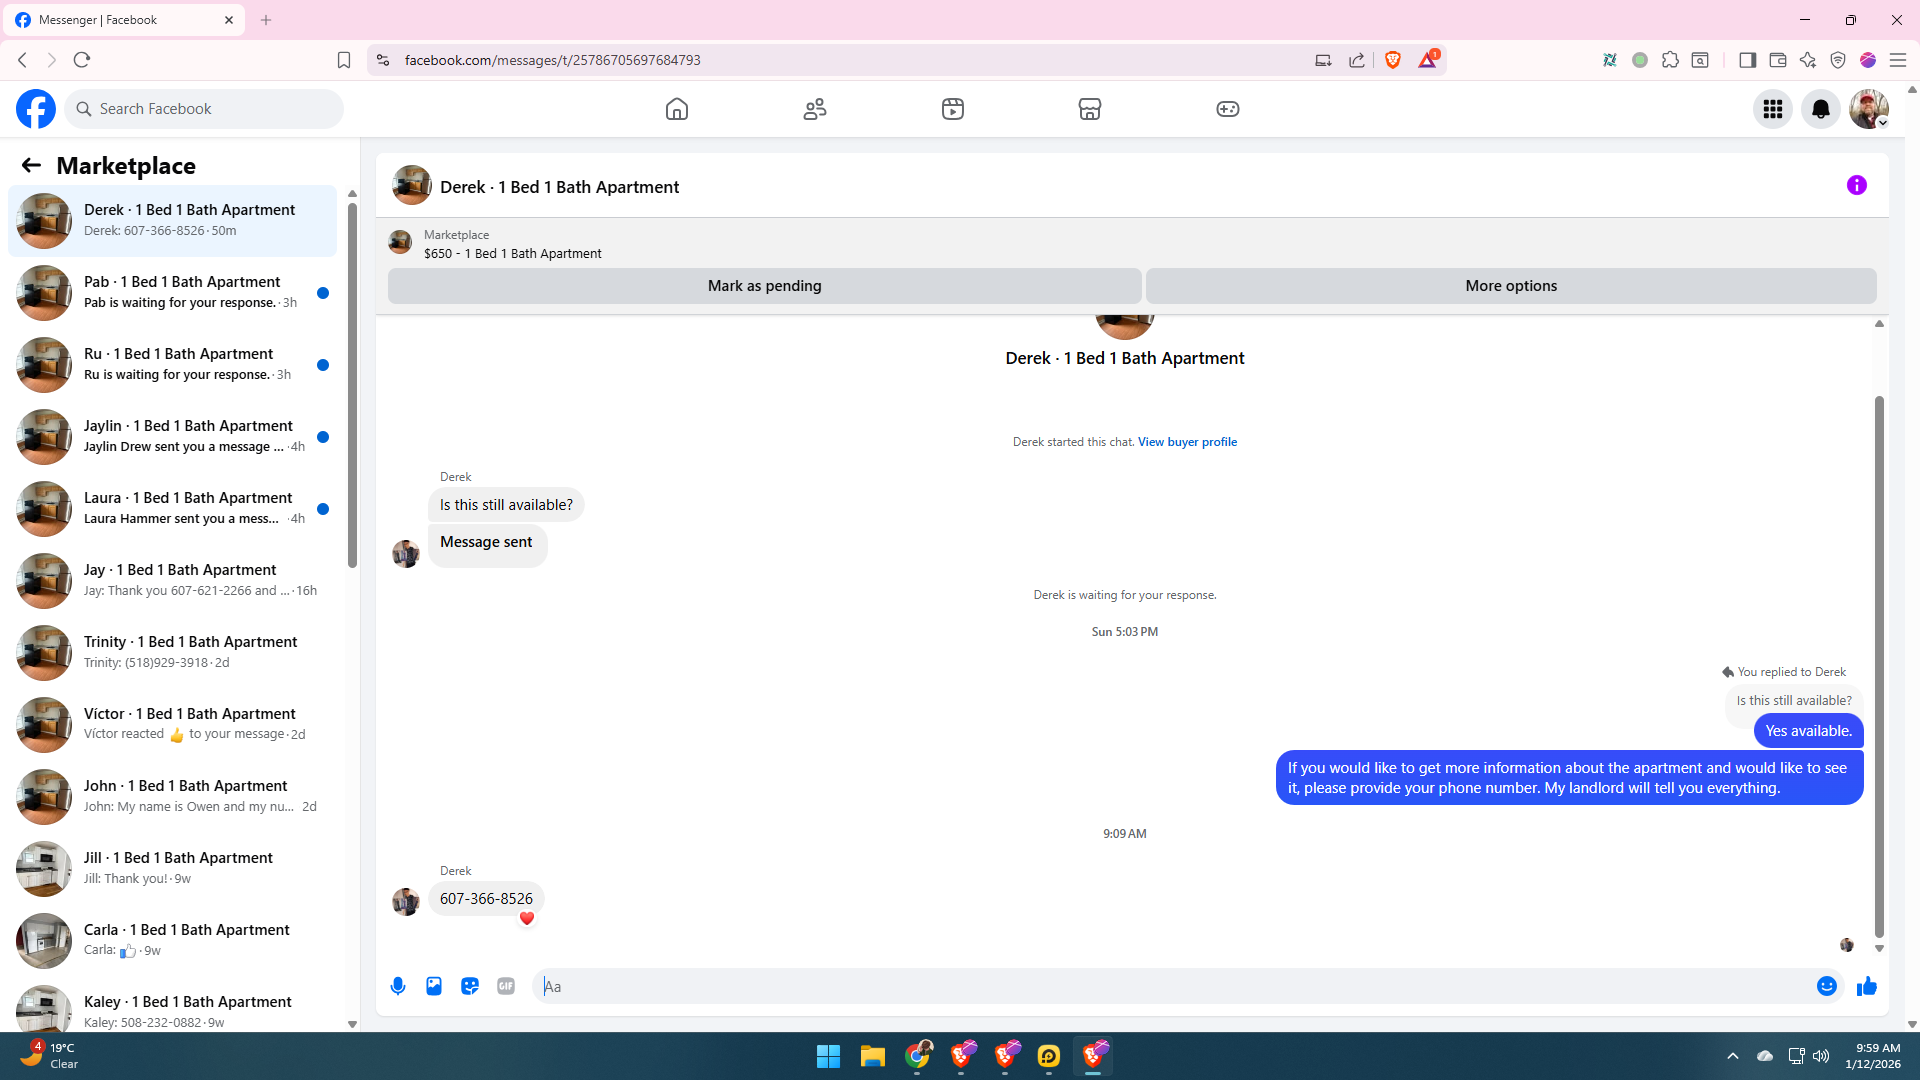Attach a photo using image icon
Screen dimensions: 1920x1080
point(434,986)
